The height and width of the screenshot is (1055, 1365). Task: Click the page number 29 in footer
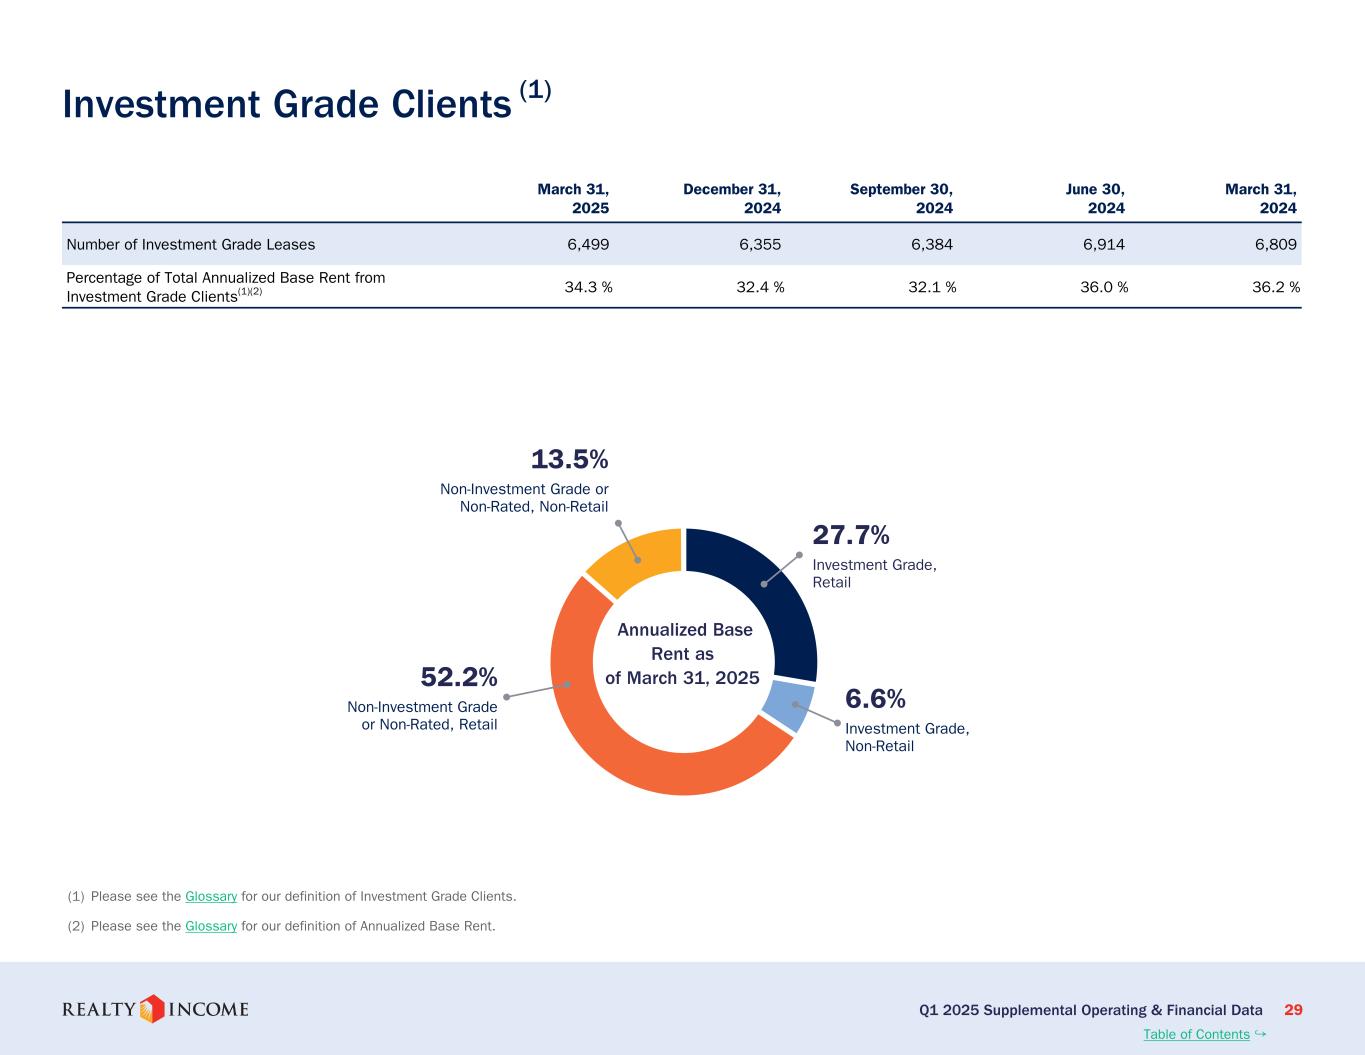pos(1292,1010)
